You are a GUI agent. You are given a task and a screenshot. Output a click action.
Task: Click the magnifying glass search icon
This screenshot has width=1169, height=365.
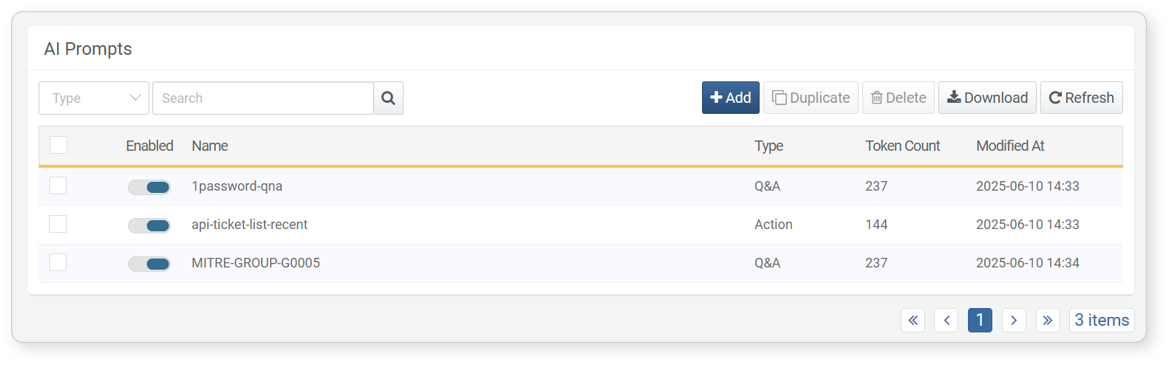[x=388, y=98]
